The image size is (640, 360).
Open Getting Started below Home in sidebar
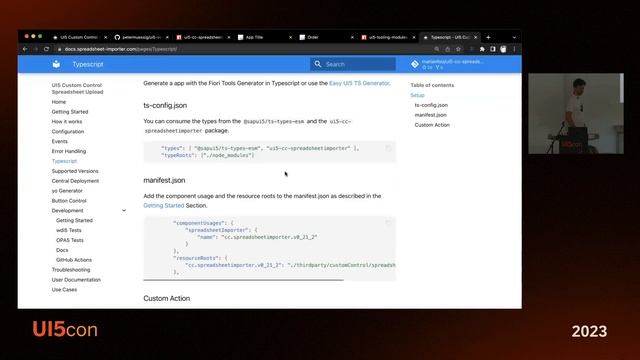click(x=70, y=111)
